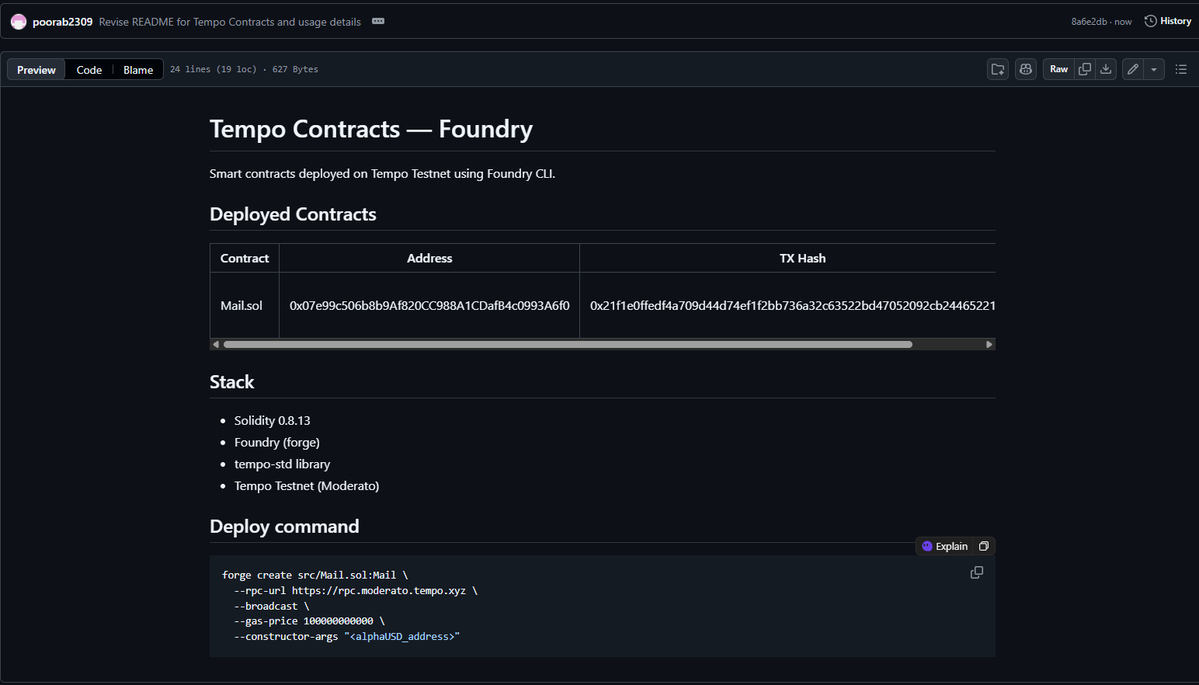
Task: Open the document outline list icon
Action: point(1181,70)
